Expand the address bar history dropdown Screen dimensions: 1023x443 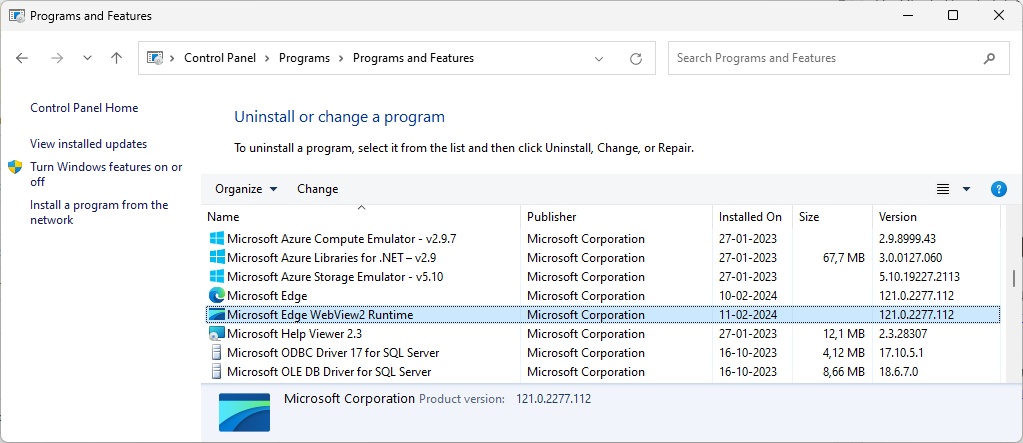599,58
